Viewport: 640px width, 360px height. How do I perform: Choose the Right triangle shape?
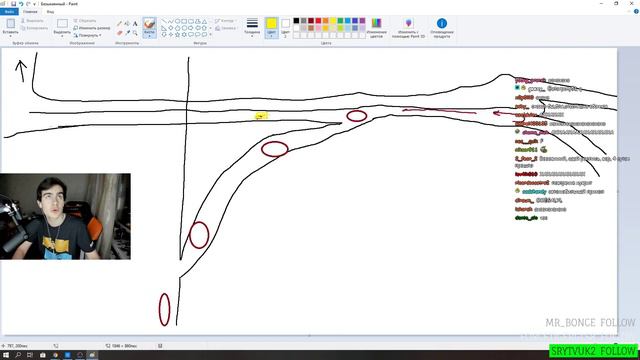(164, 28)
